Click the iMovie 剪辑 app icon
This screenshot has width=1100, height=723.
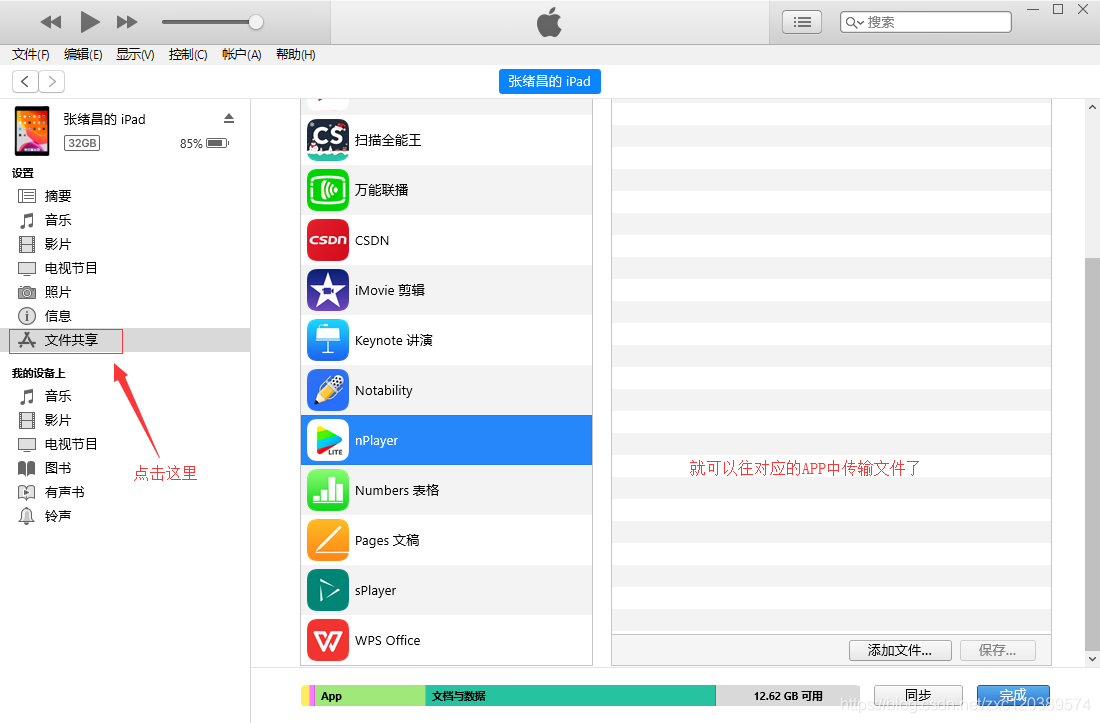click(x=328, y=290)
